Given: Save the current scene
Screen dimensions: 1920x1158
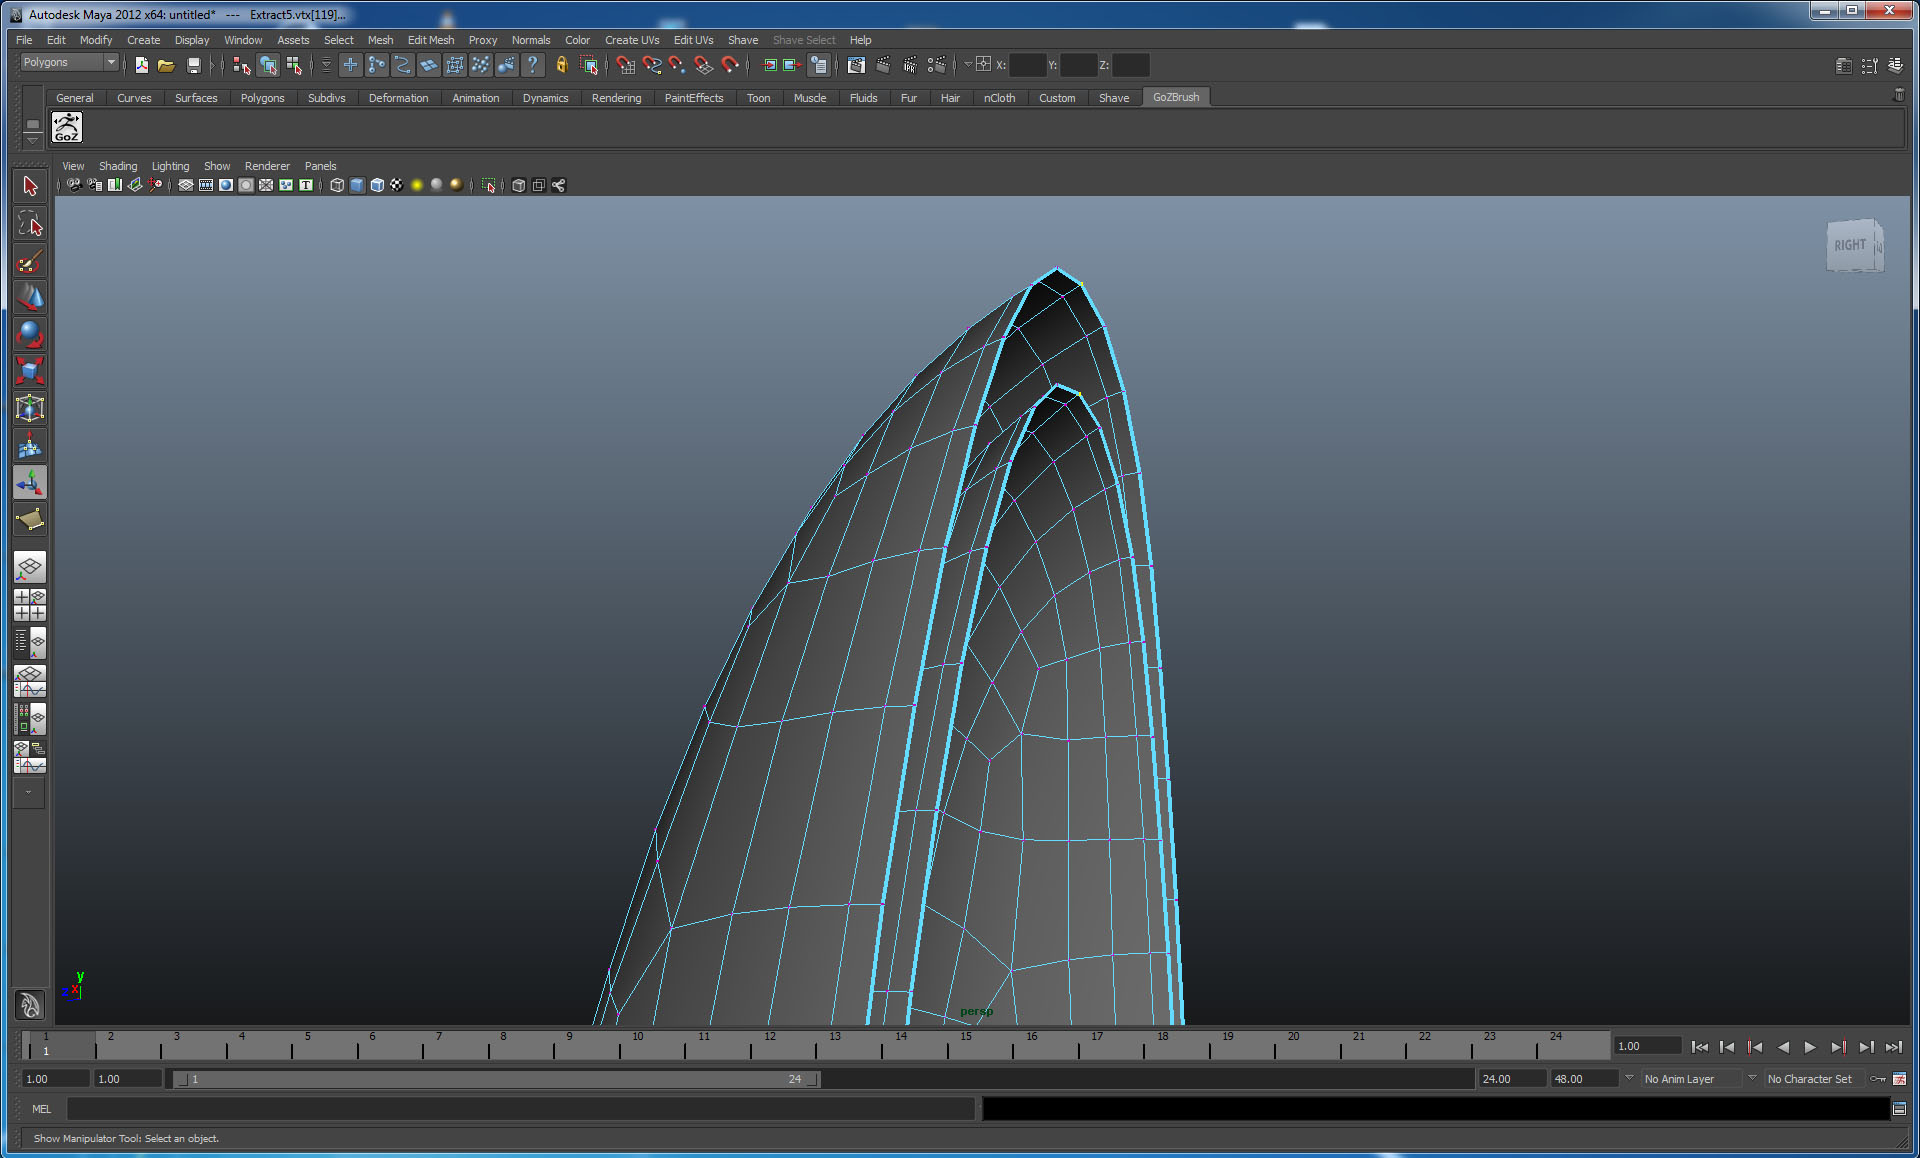Looking at the screenshot, I should pos(194,65).
